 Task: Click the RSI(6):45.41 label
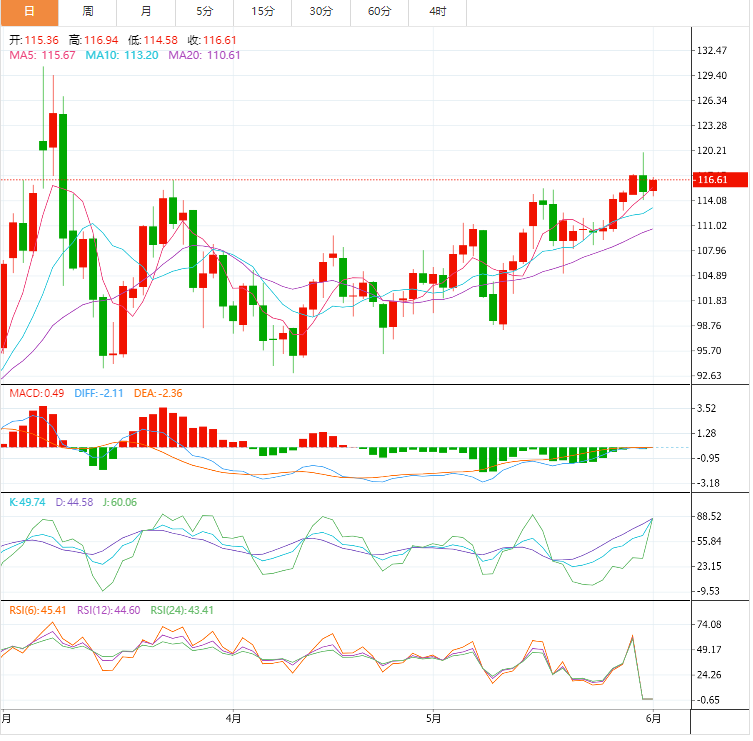point(38,610)
